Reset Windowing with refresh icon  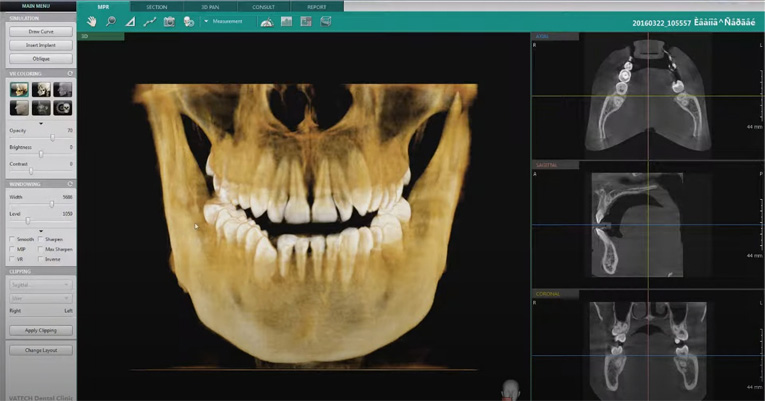pyautogui.click(x=70, y=183)
